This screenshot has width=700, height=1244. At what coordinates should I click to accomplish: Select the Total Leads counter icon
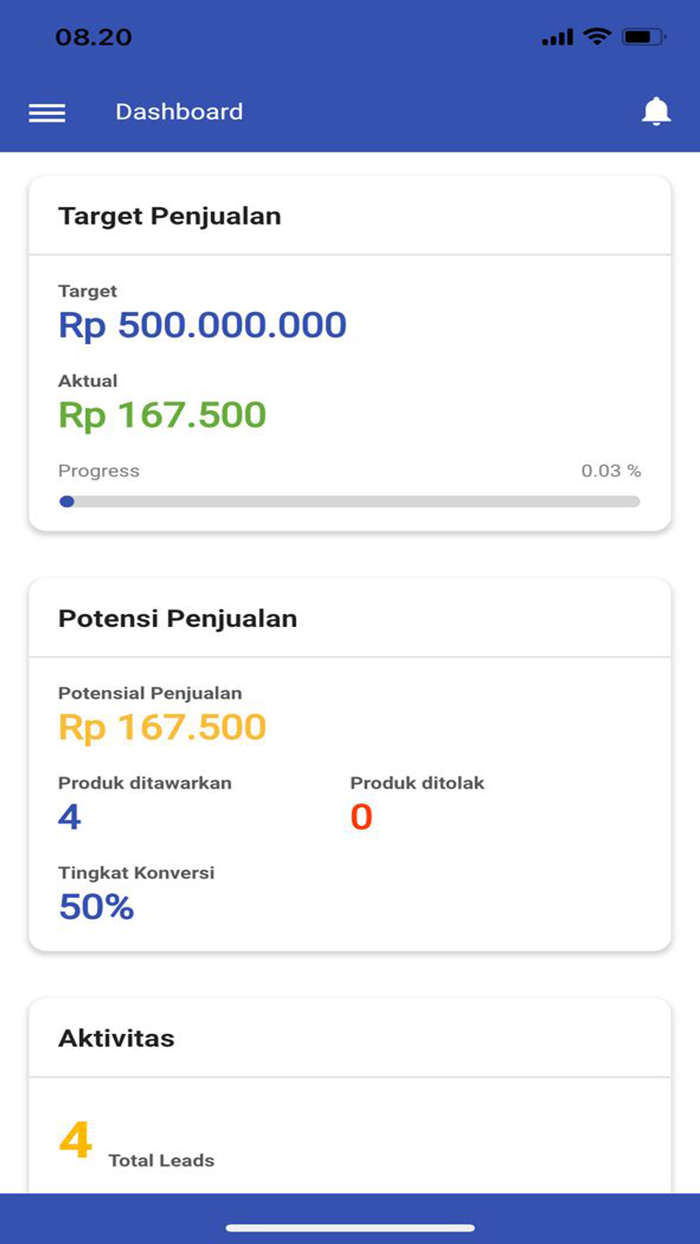click(x=78, y=1140)
